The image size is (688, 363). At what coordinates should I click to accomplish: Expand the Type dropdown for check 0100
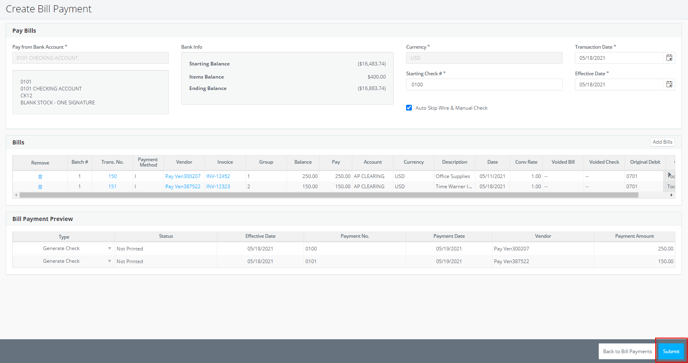pos(109,248)
